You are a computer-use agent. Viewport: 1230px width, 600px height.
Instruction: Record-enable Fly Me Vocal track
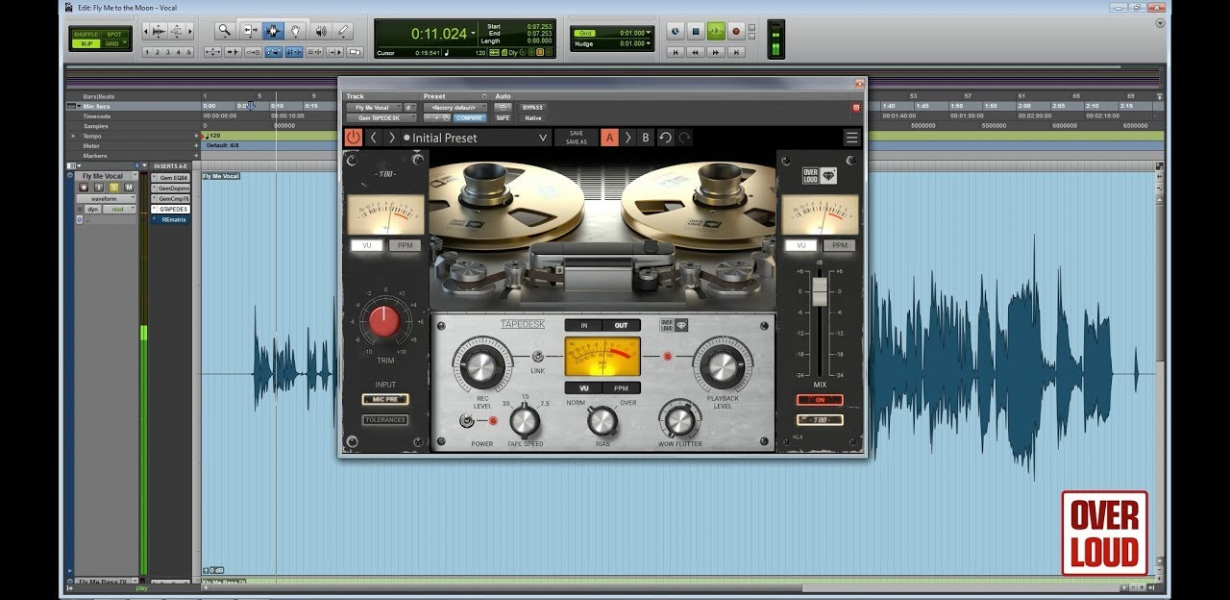[85, 187]
